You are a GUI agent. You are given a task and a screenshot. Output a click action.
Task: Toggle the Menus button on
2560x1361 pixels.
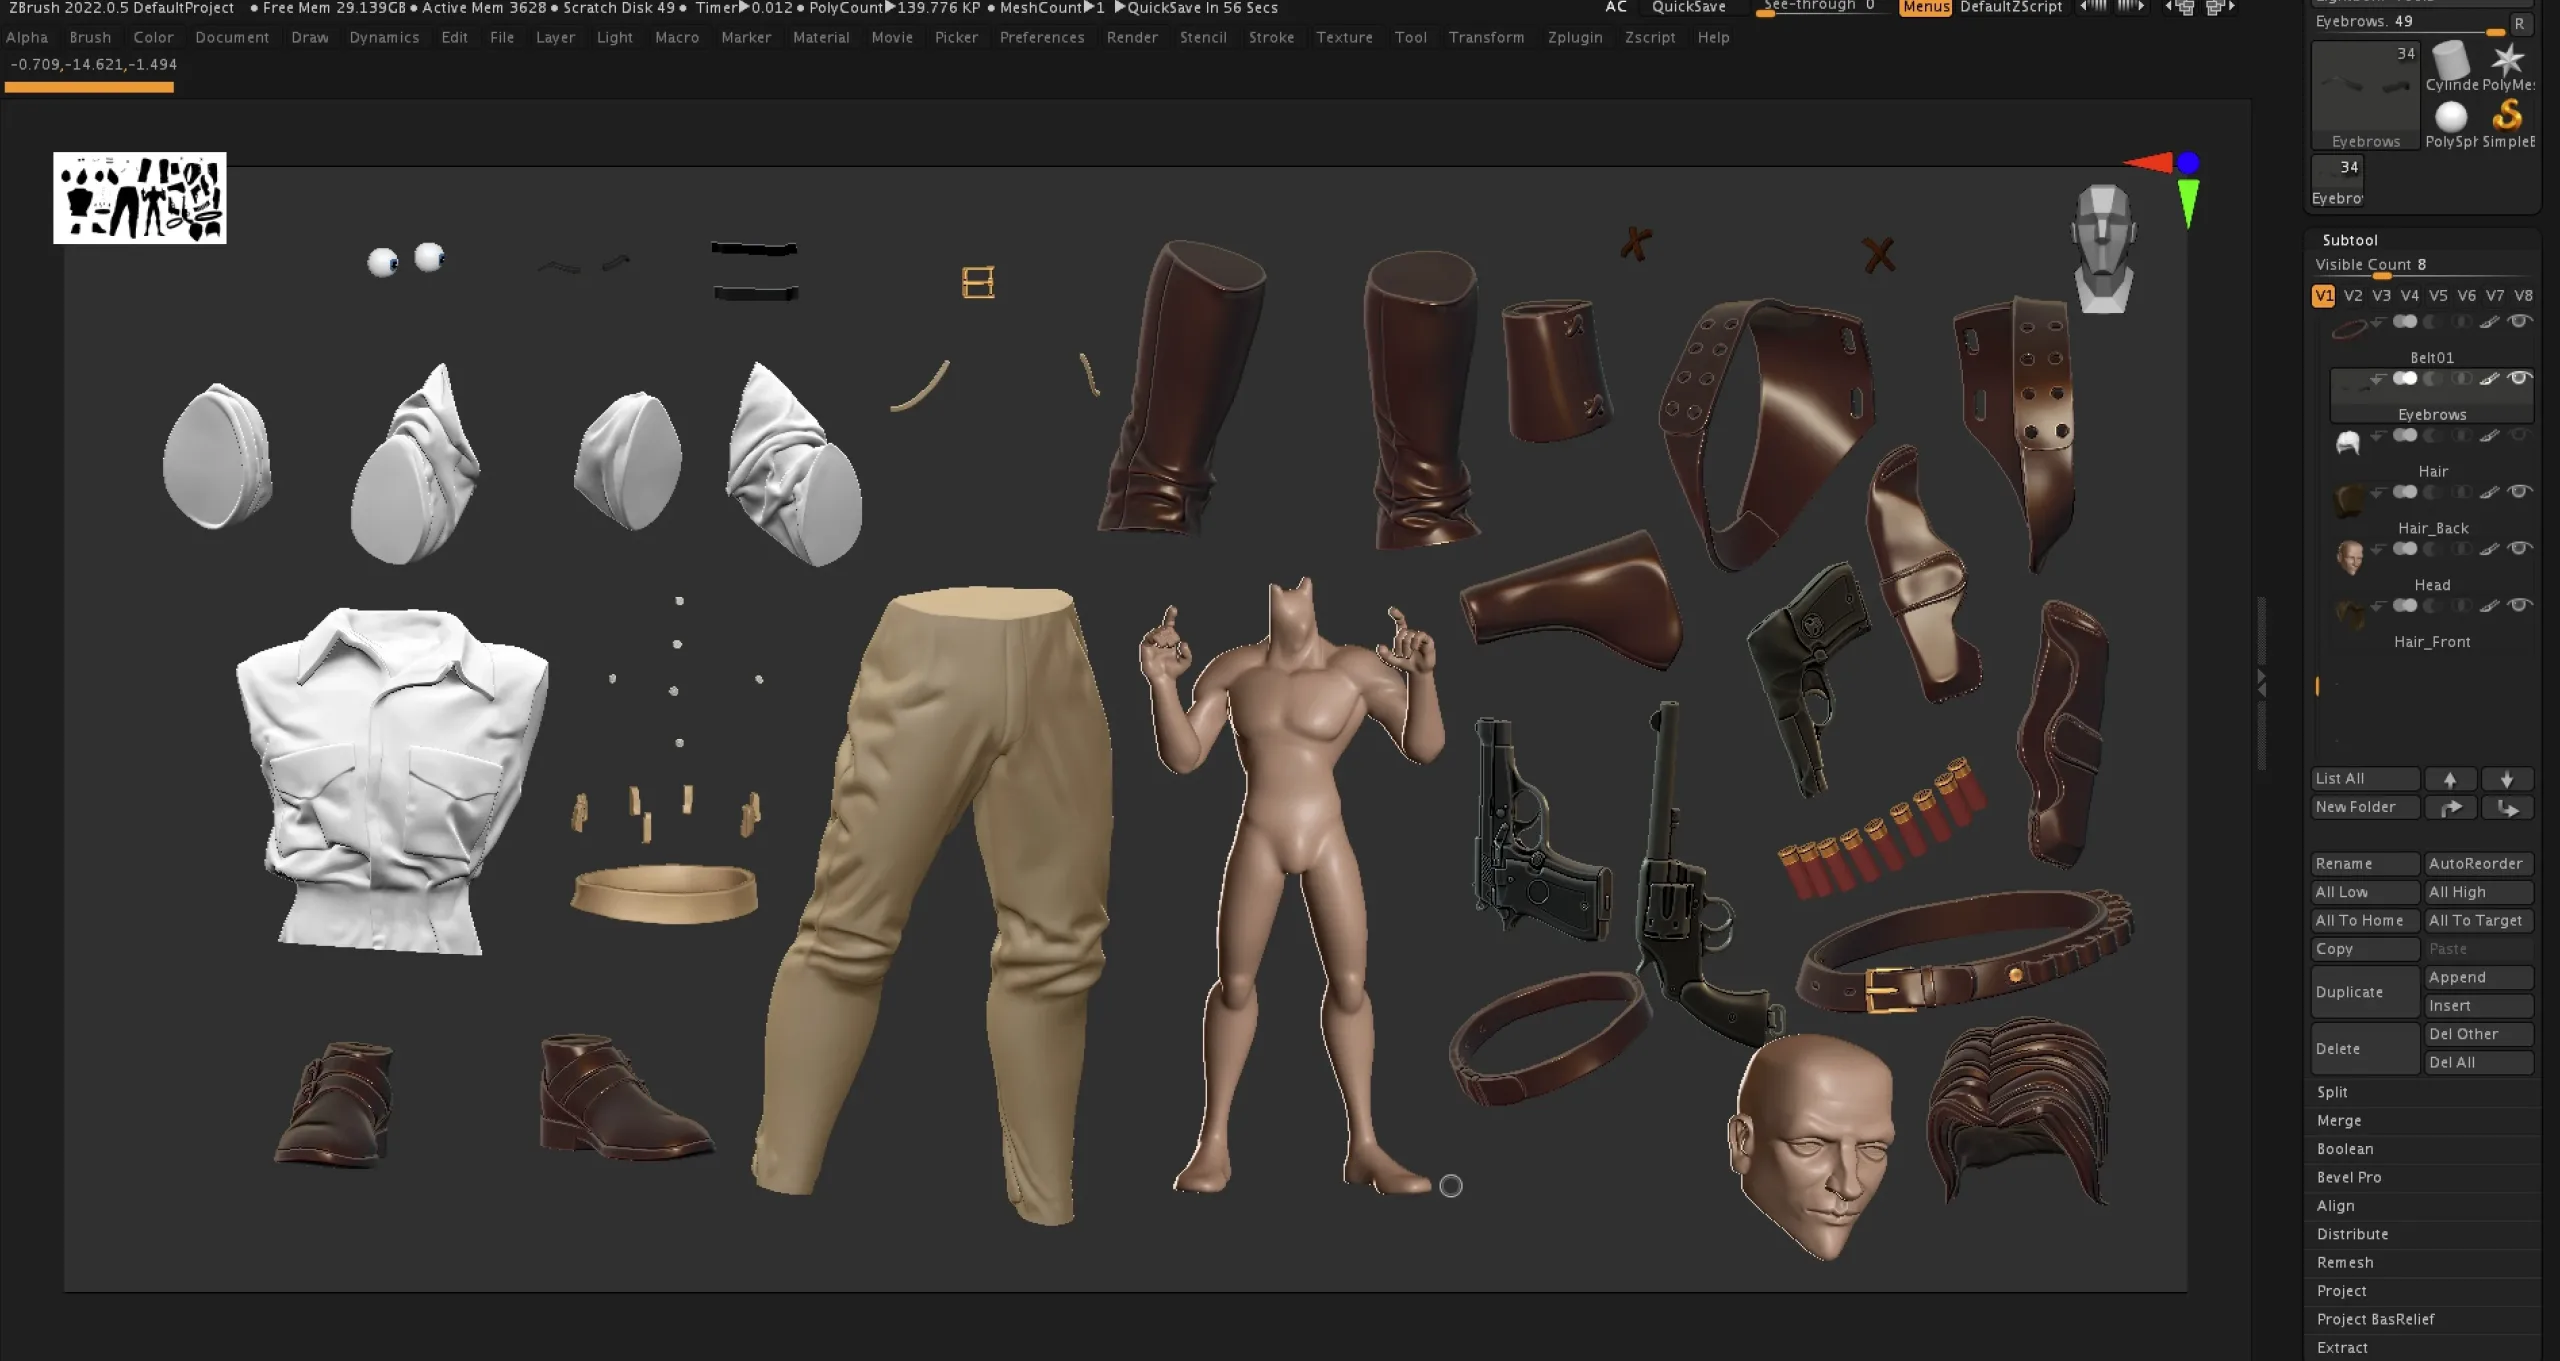pyautogui.click(x=1925, y=8)
